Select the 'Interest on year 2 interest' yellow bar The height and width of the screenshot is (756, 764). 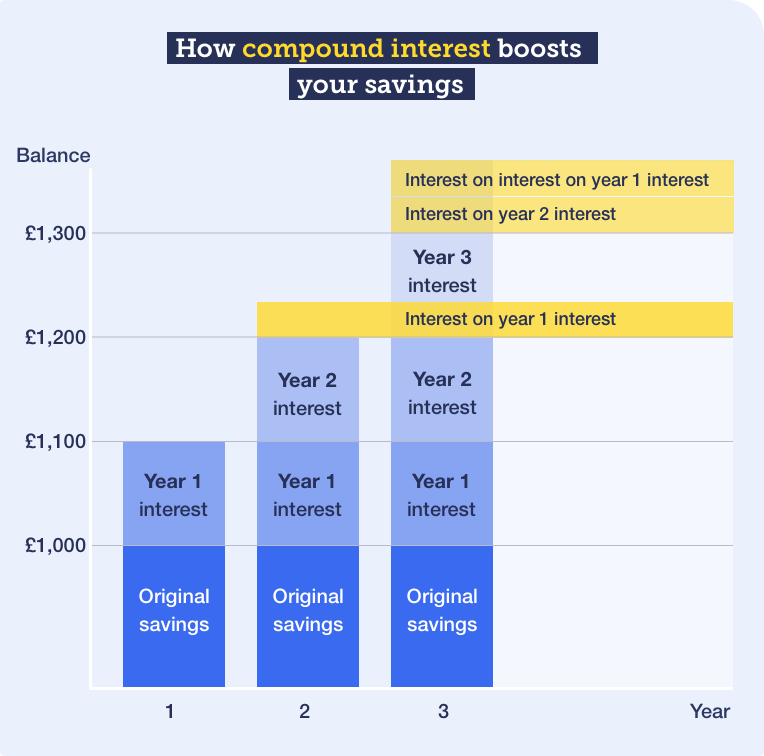point(562,215)
